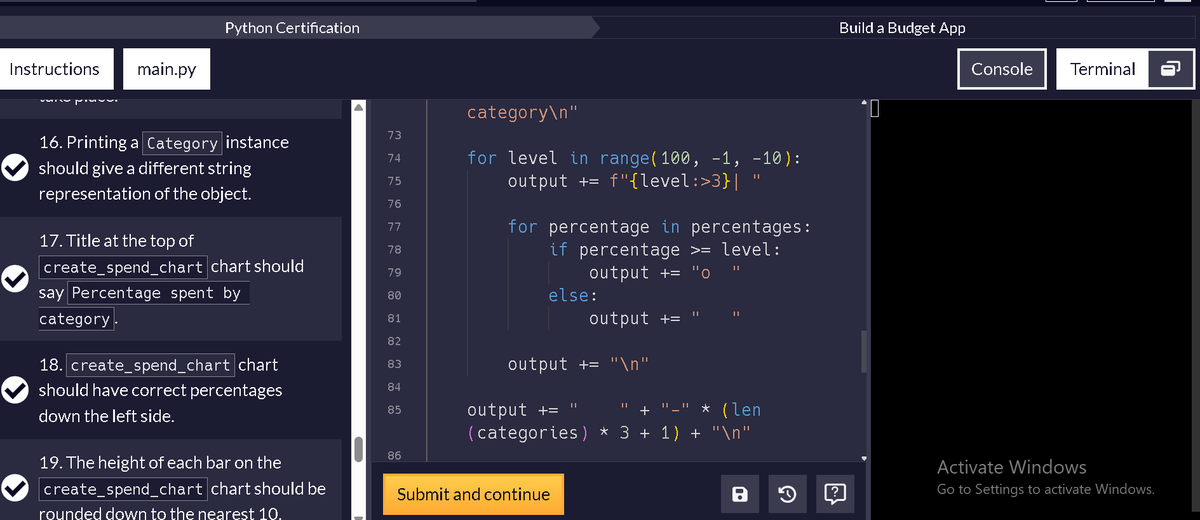Open the Python Certification link

pos(292,28)
